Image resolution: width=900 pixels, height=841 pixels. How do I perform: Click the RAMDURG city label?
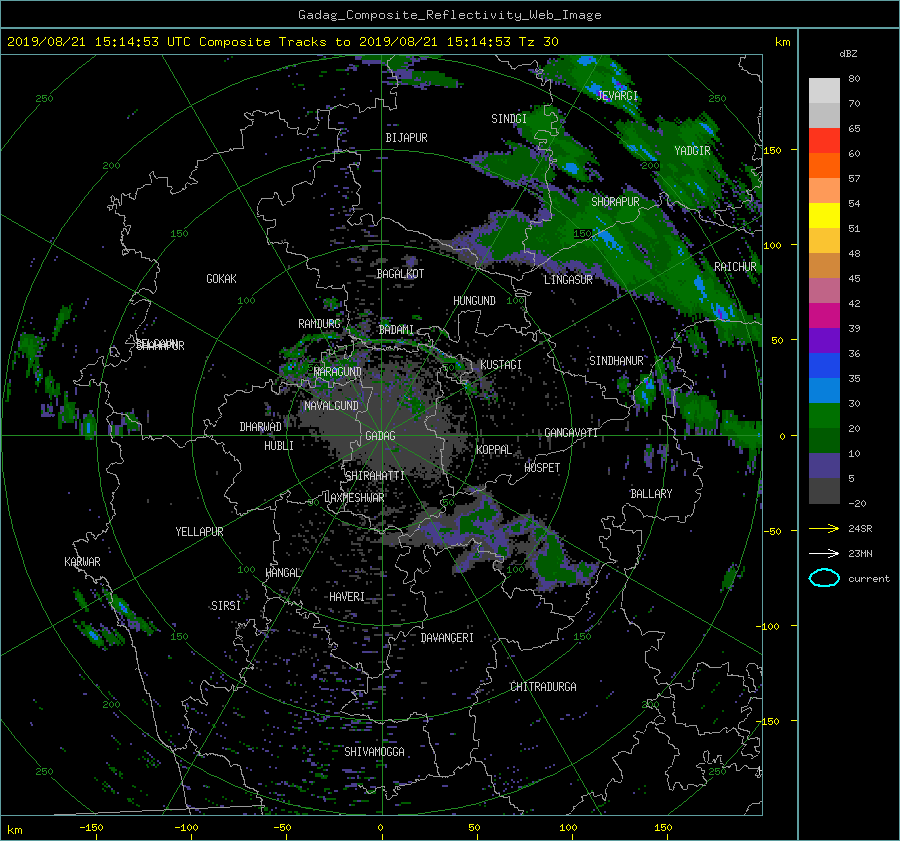[x=319, y=324]
